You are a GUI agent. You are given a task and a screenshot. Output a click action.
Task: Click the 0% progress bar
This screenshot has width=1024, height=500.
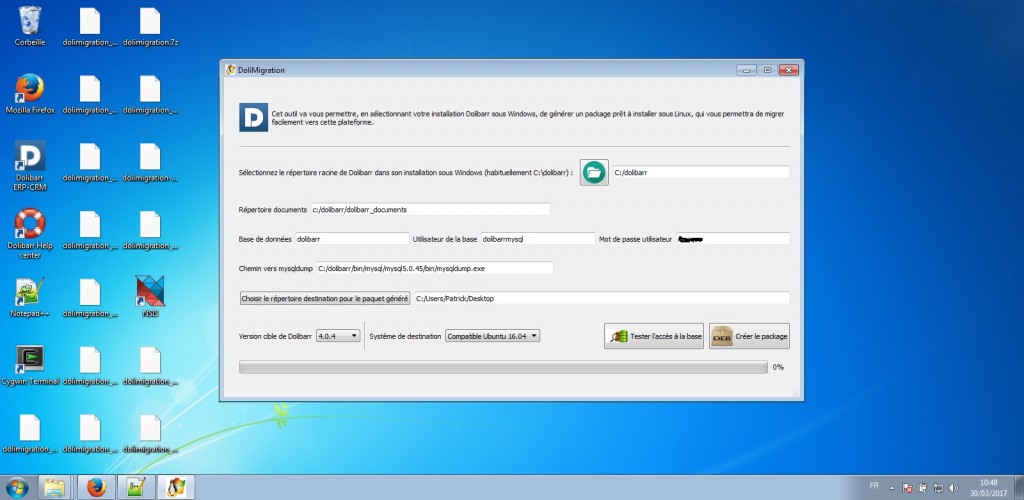coord(503,367)
